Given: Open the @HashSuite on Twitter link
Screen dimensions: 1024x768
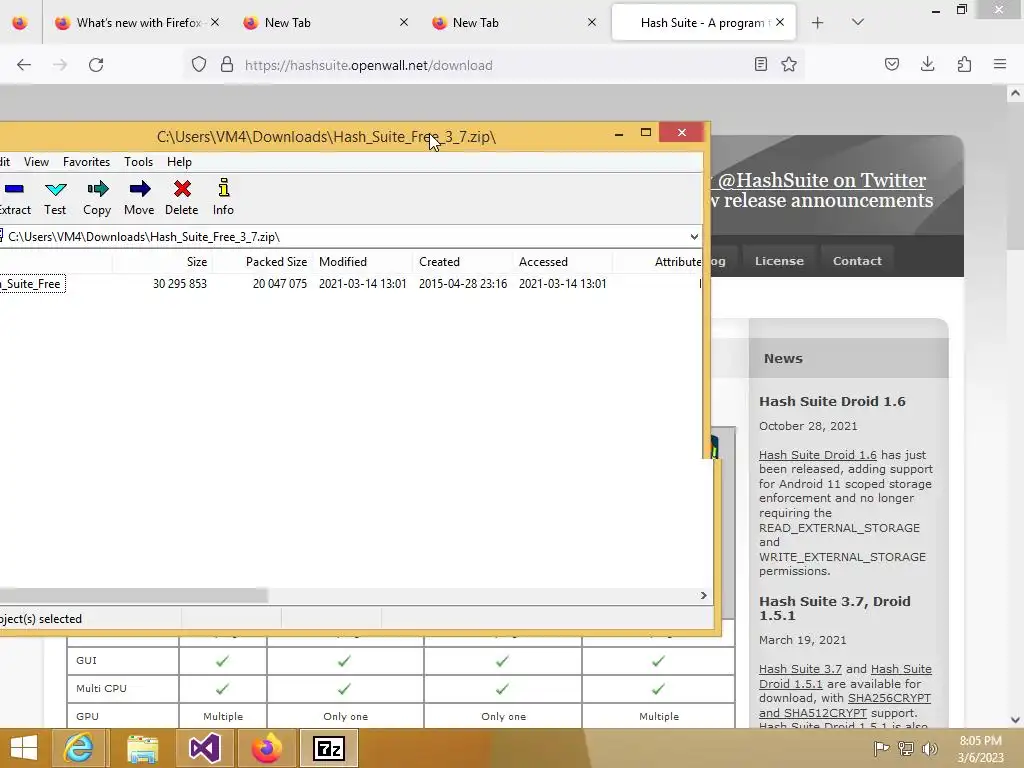Looking at the screenshot, I should [x=822, y=180].
